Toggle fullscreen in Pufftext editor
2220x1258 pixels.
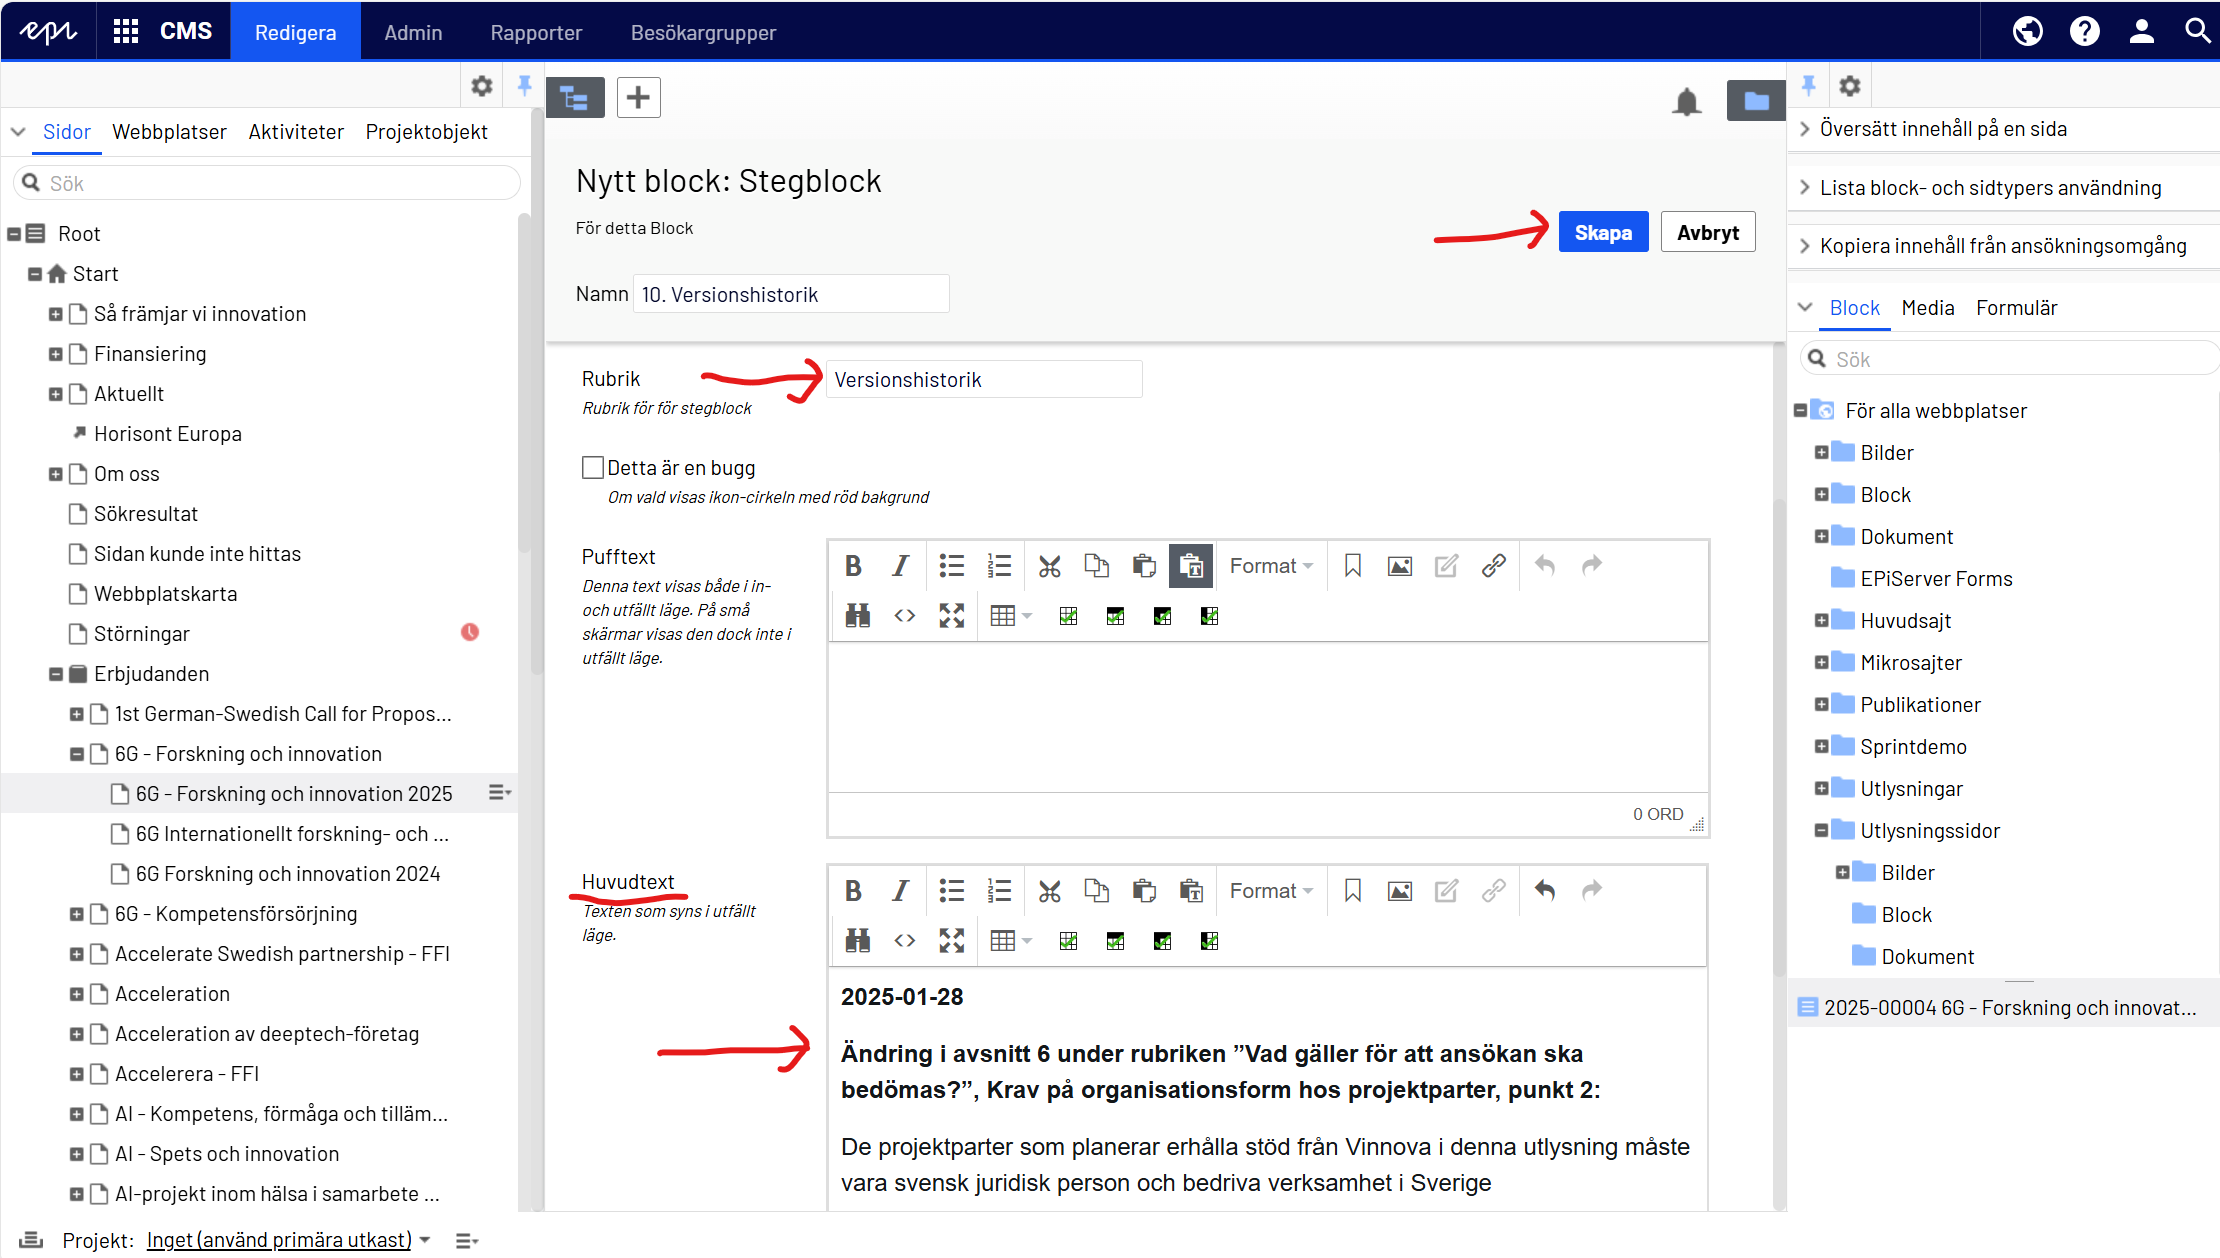click(951, 616)
